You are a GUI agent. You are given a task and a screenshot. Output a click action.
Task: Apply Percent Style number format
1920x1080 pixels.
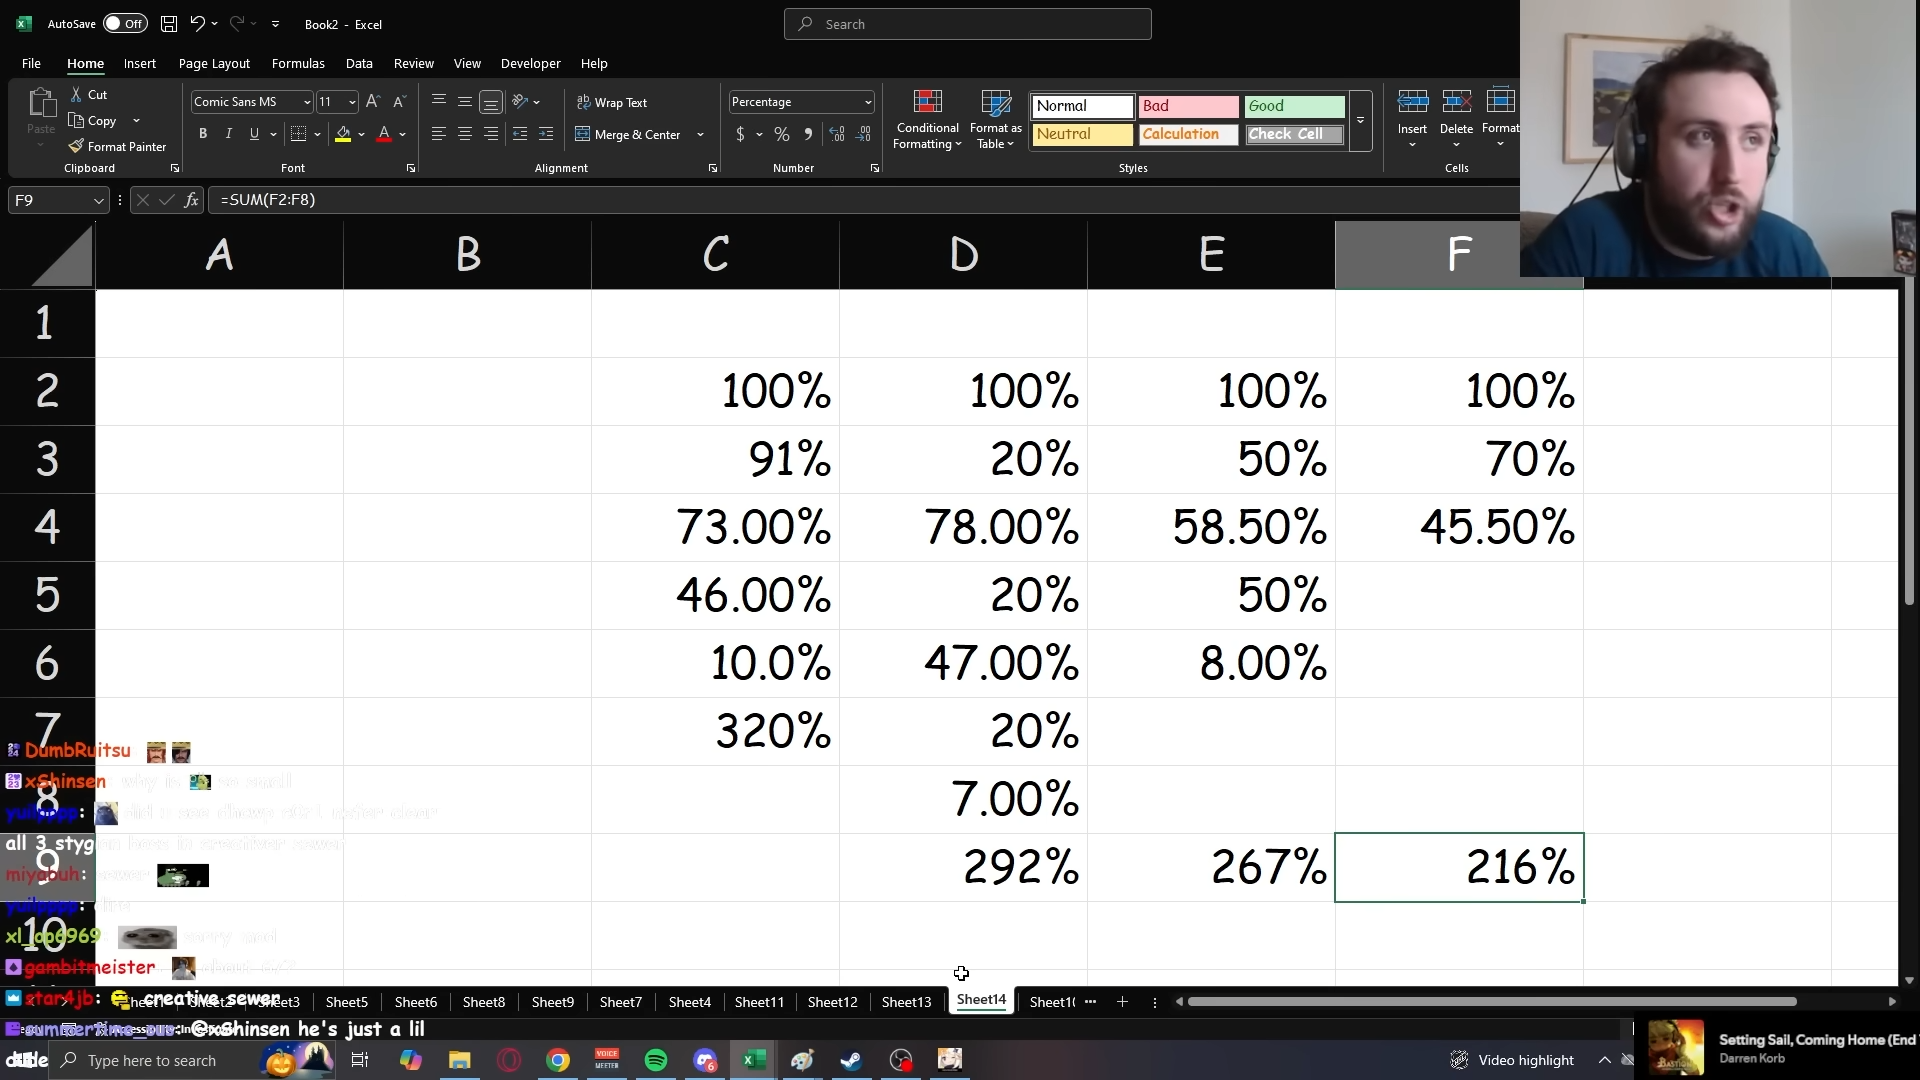coord(782,134)
